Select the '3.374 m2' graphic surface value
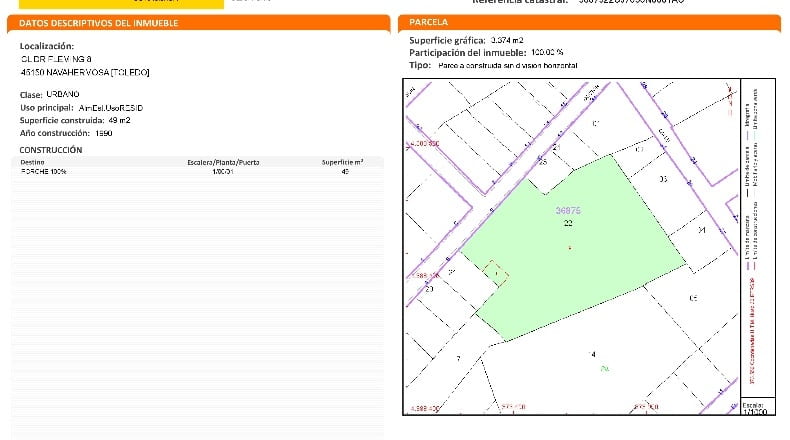The image size is (790, 440). (507, 40)
